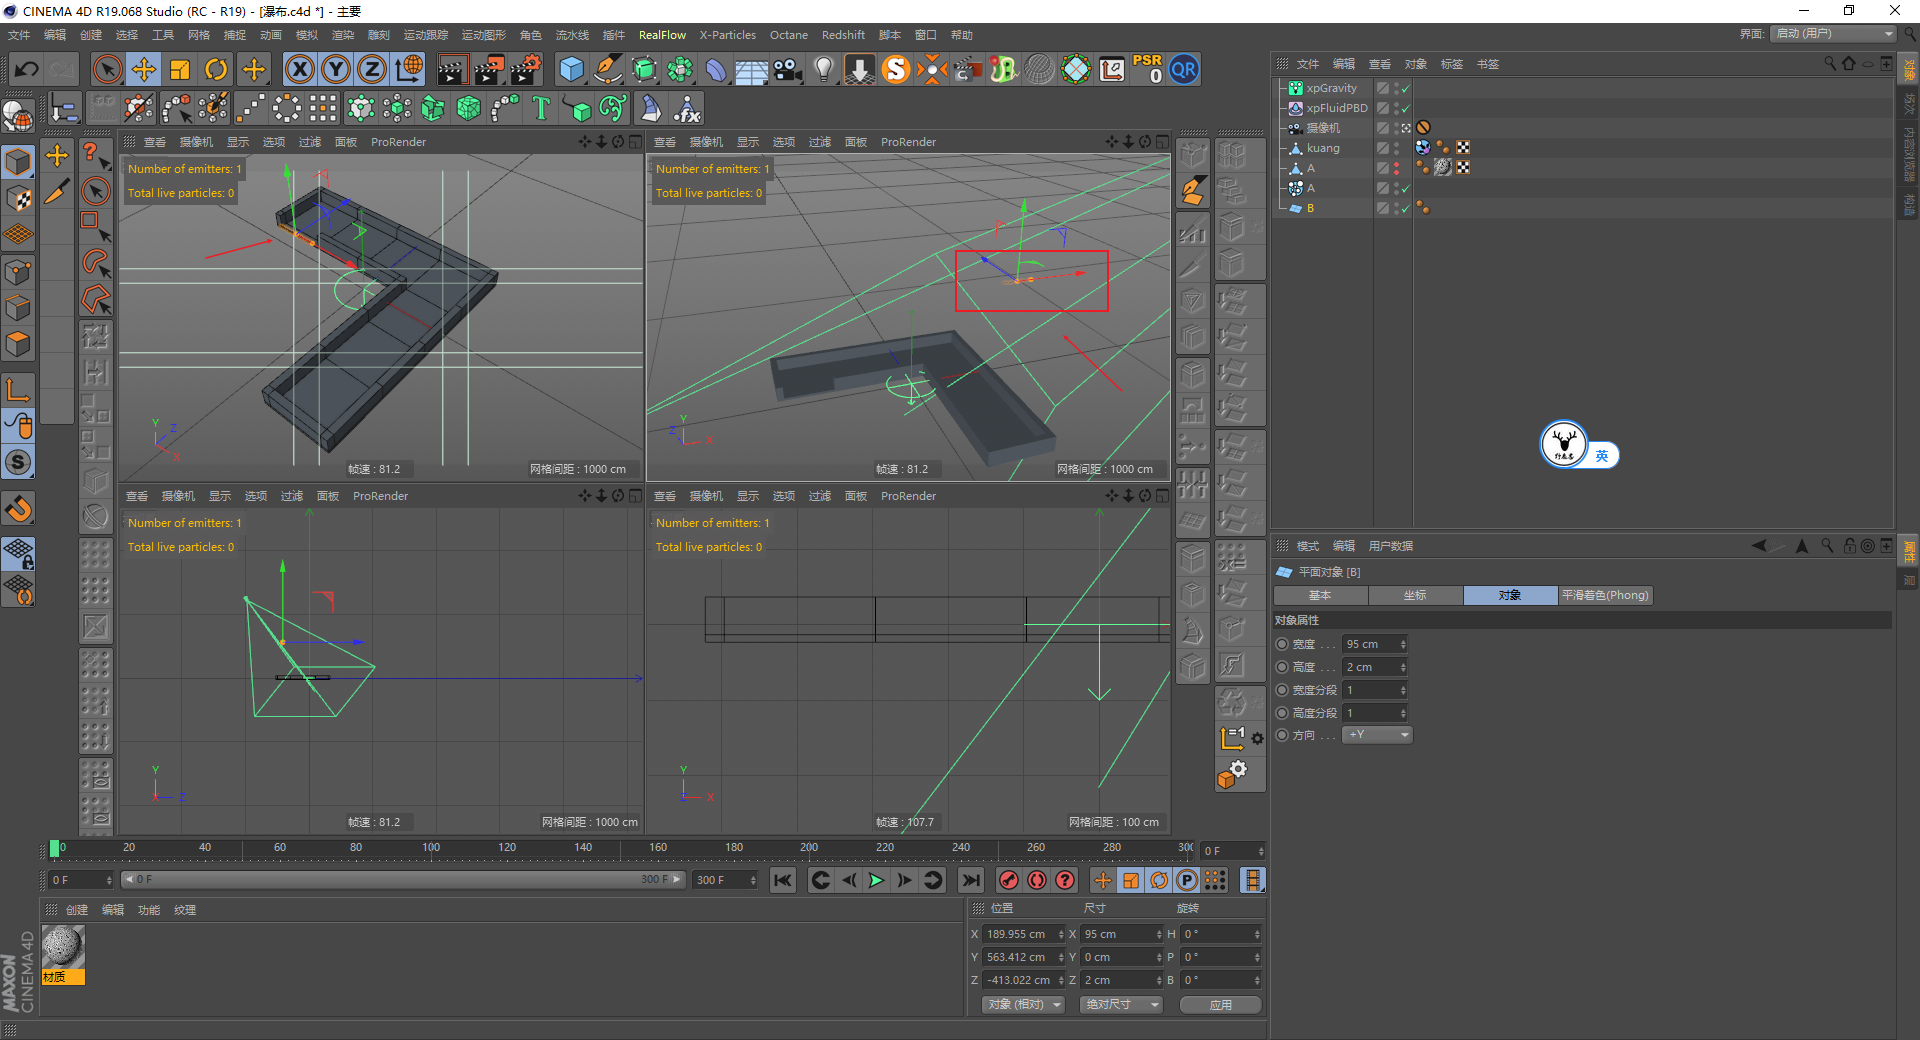Switch the coordinate system globe icon
This screenshot has width=1920, height=1040.
(409, 69)
